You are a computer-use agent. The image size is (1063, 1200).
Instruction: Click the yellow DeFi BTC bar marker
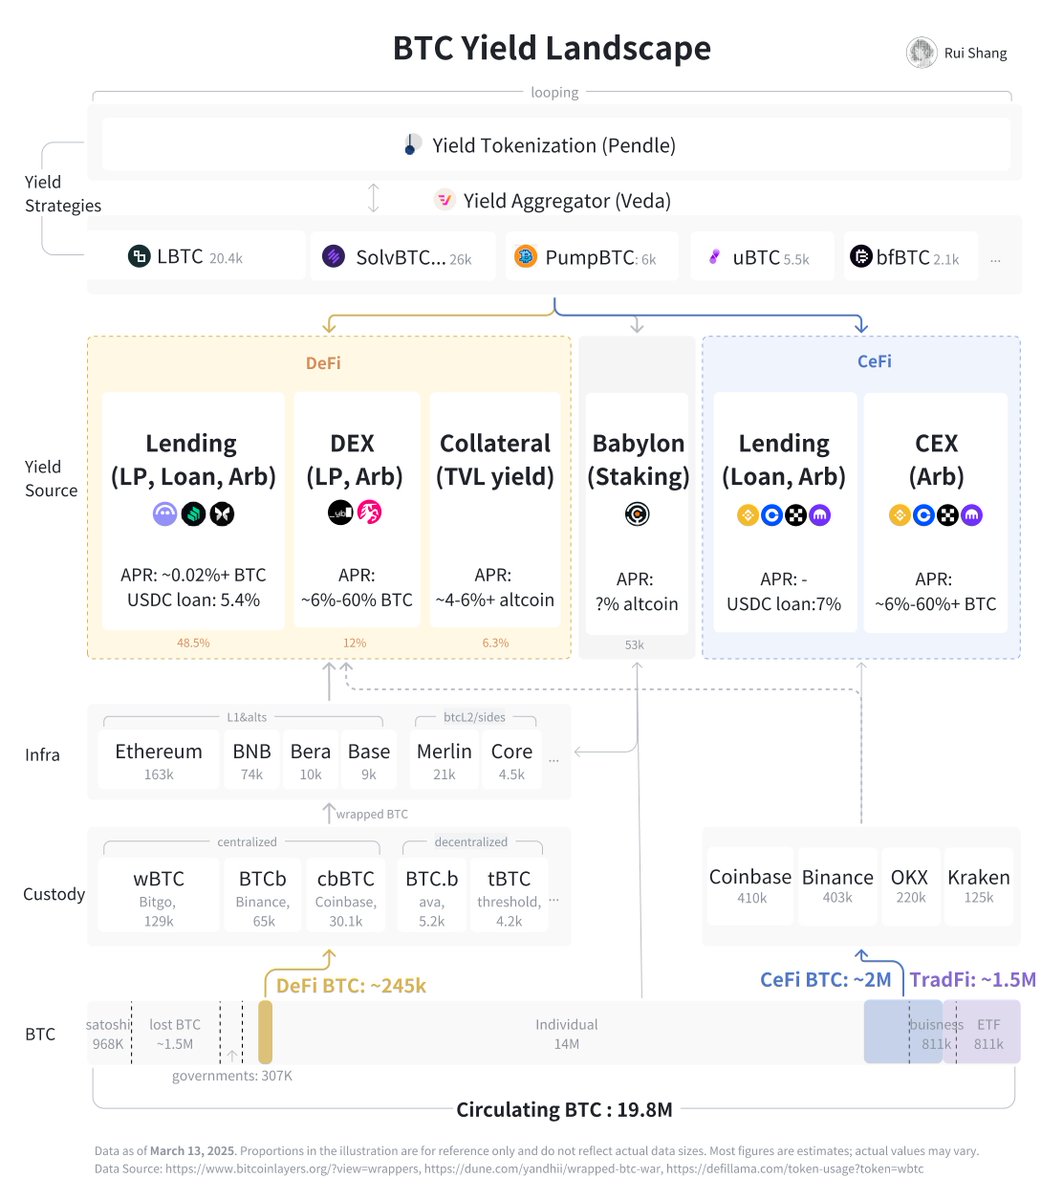[x=264, y=1031]
